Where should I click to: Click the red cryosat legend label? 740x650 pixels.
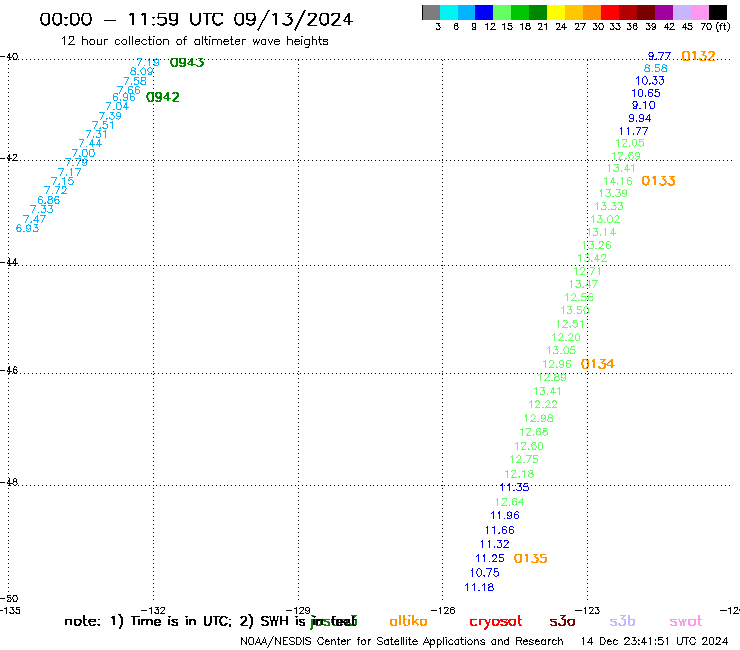496,621
